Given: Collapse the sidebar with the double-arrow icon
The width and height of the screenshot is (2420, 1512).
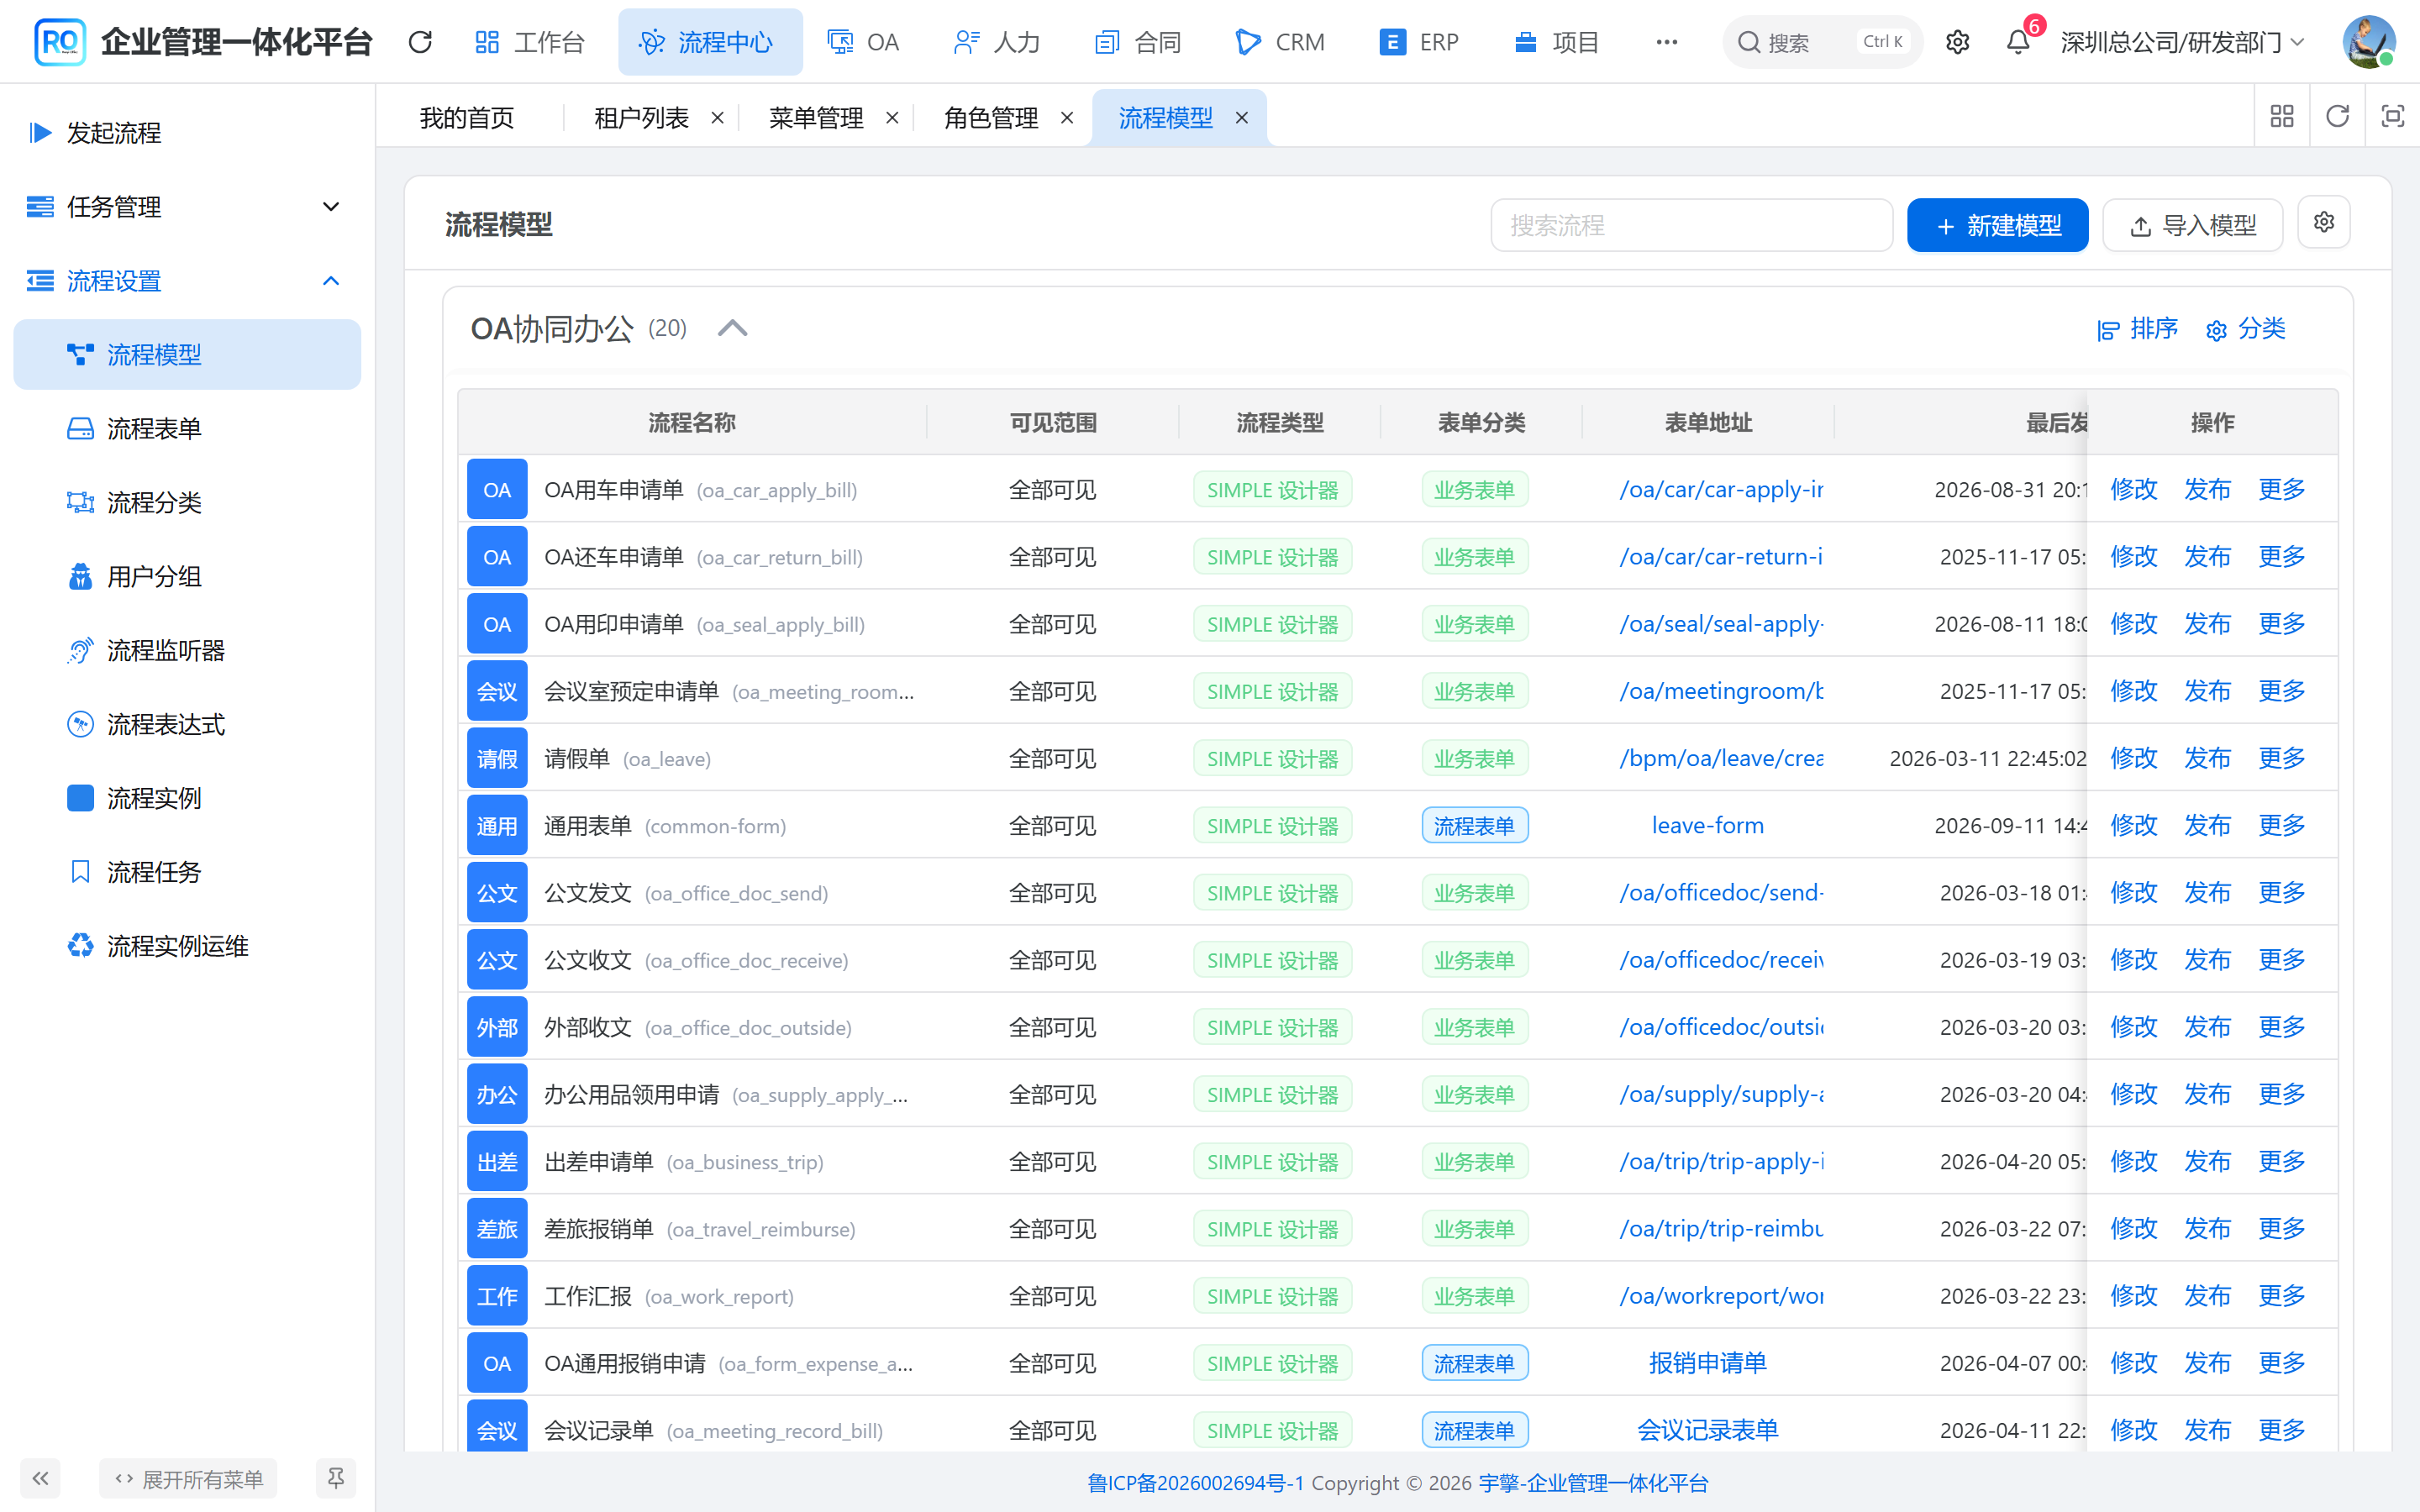Looking at the screenshot, I should [x=40, y=1478].
